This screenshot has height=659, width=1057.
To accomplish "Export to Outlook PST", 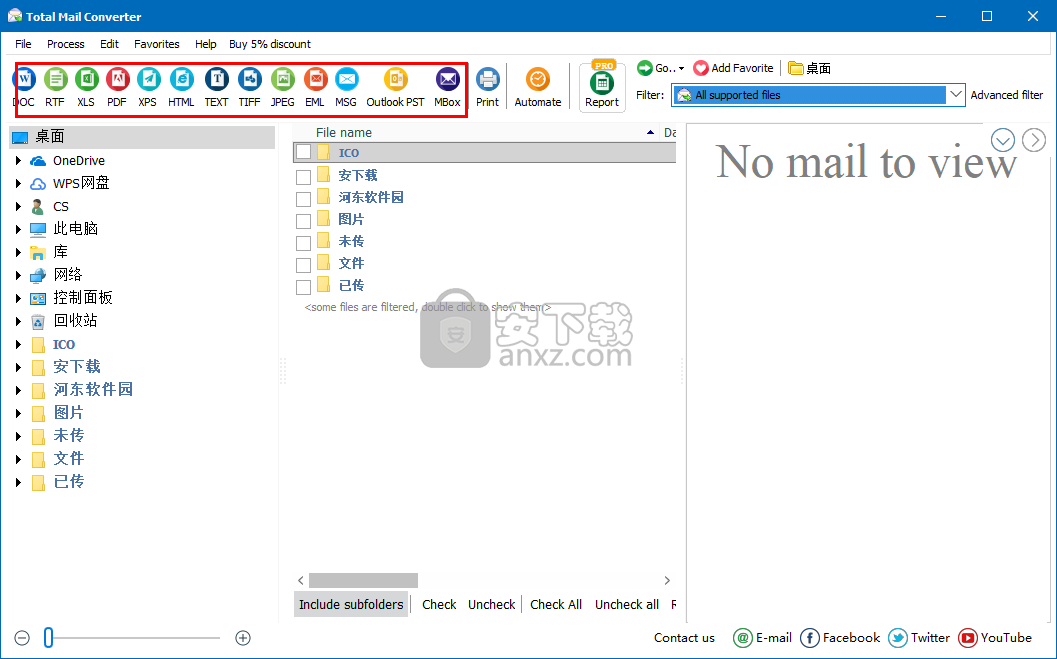I will [396, 87].
